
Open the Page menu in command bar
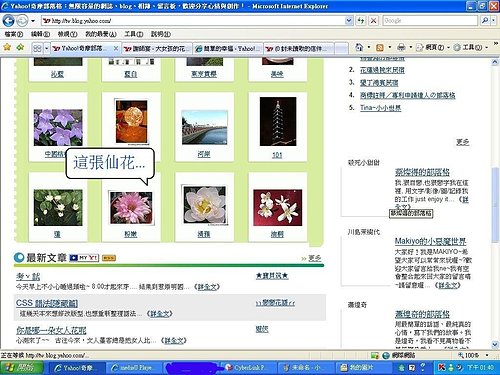click(432, 48)
